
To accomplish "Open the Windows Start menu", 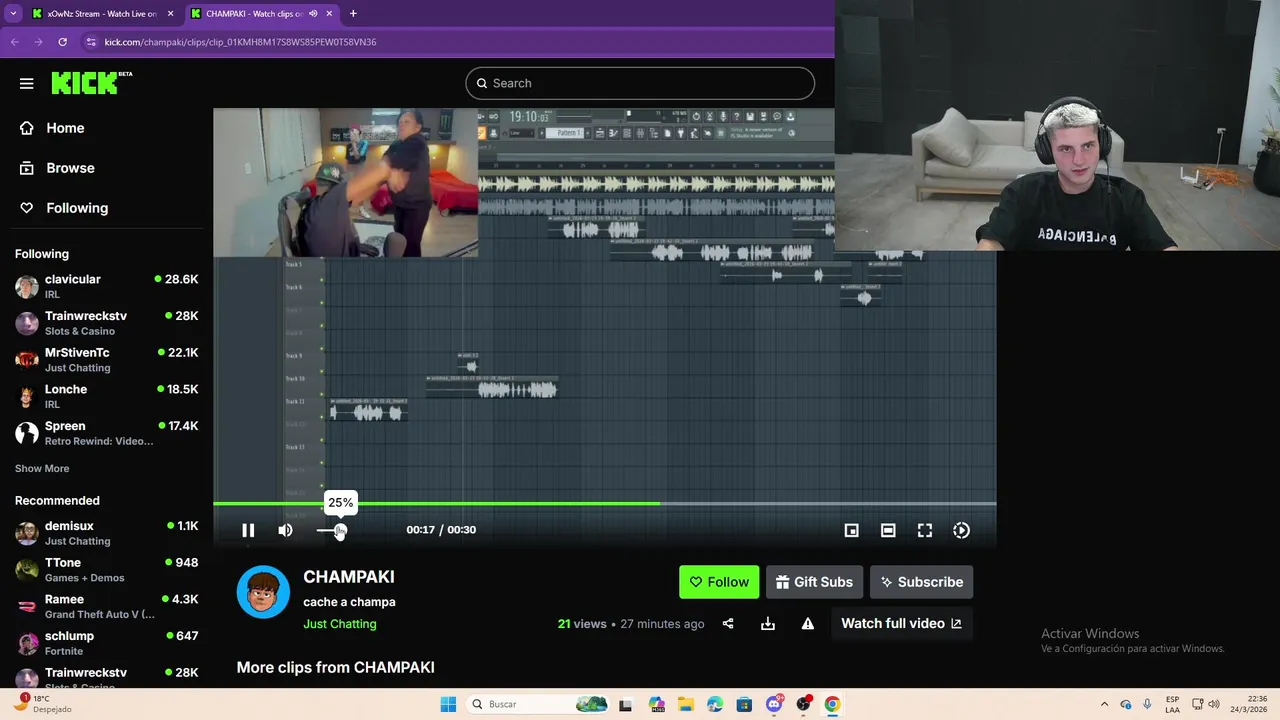I will (448, 704).
